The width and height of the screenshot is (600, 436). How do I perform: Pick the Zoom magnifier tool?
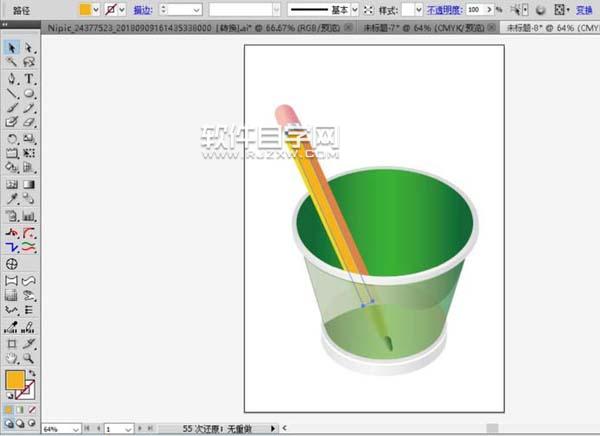tap(29, 357)
